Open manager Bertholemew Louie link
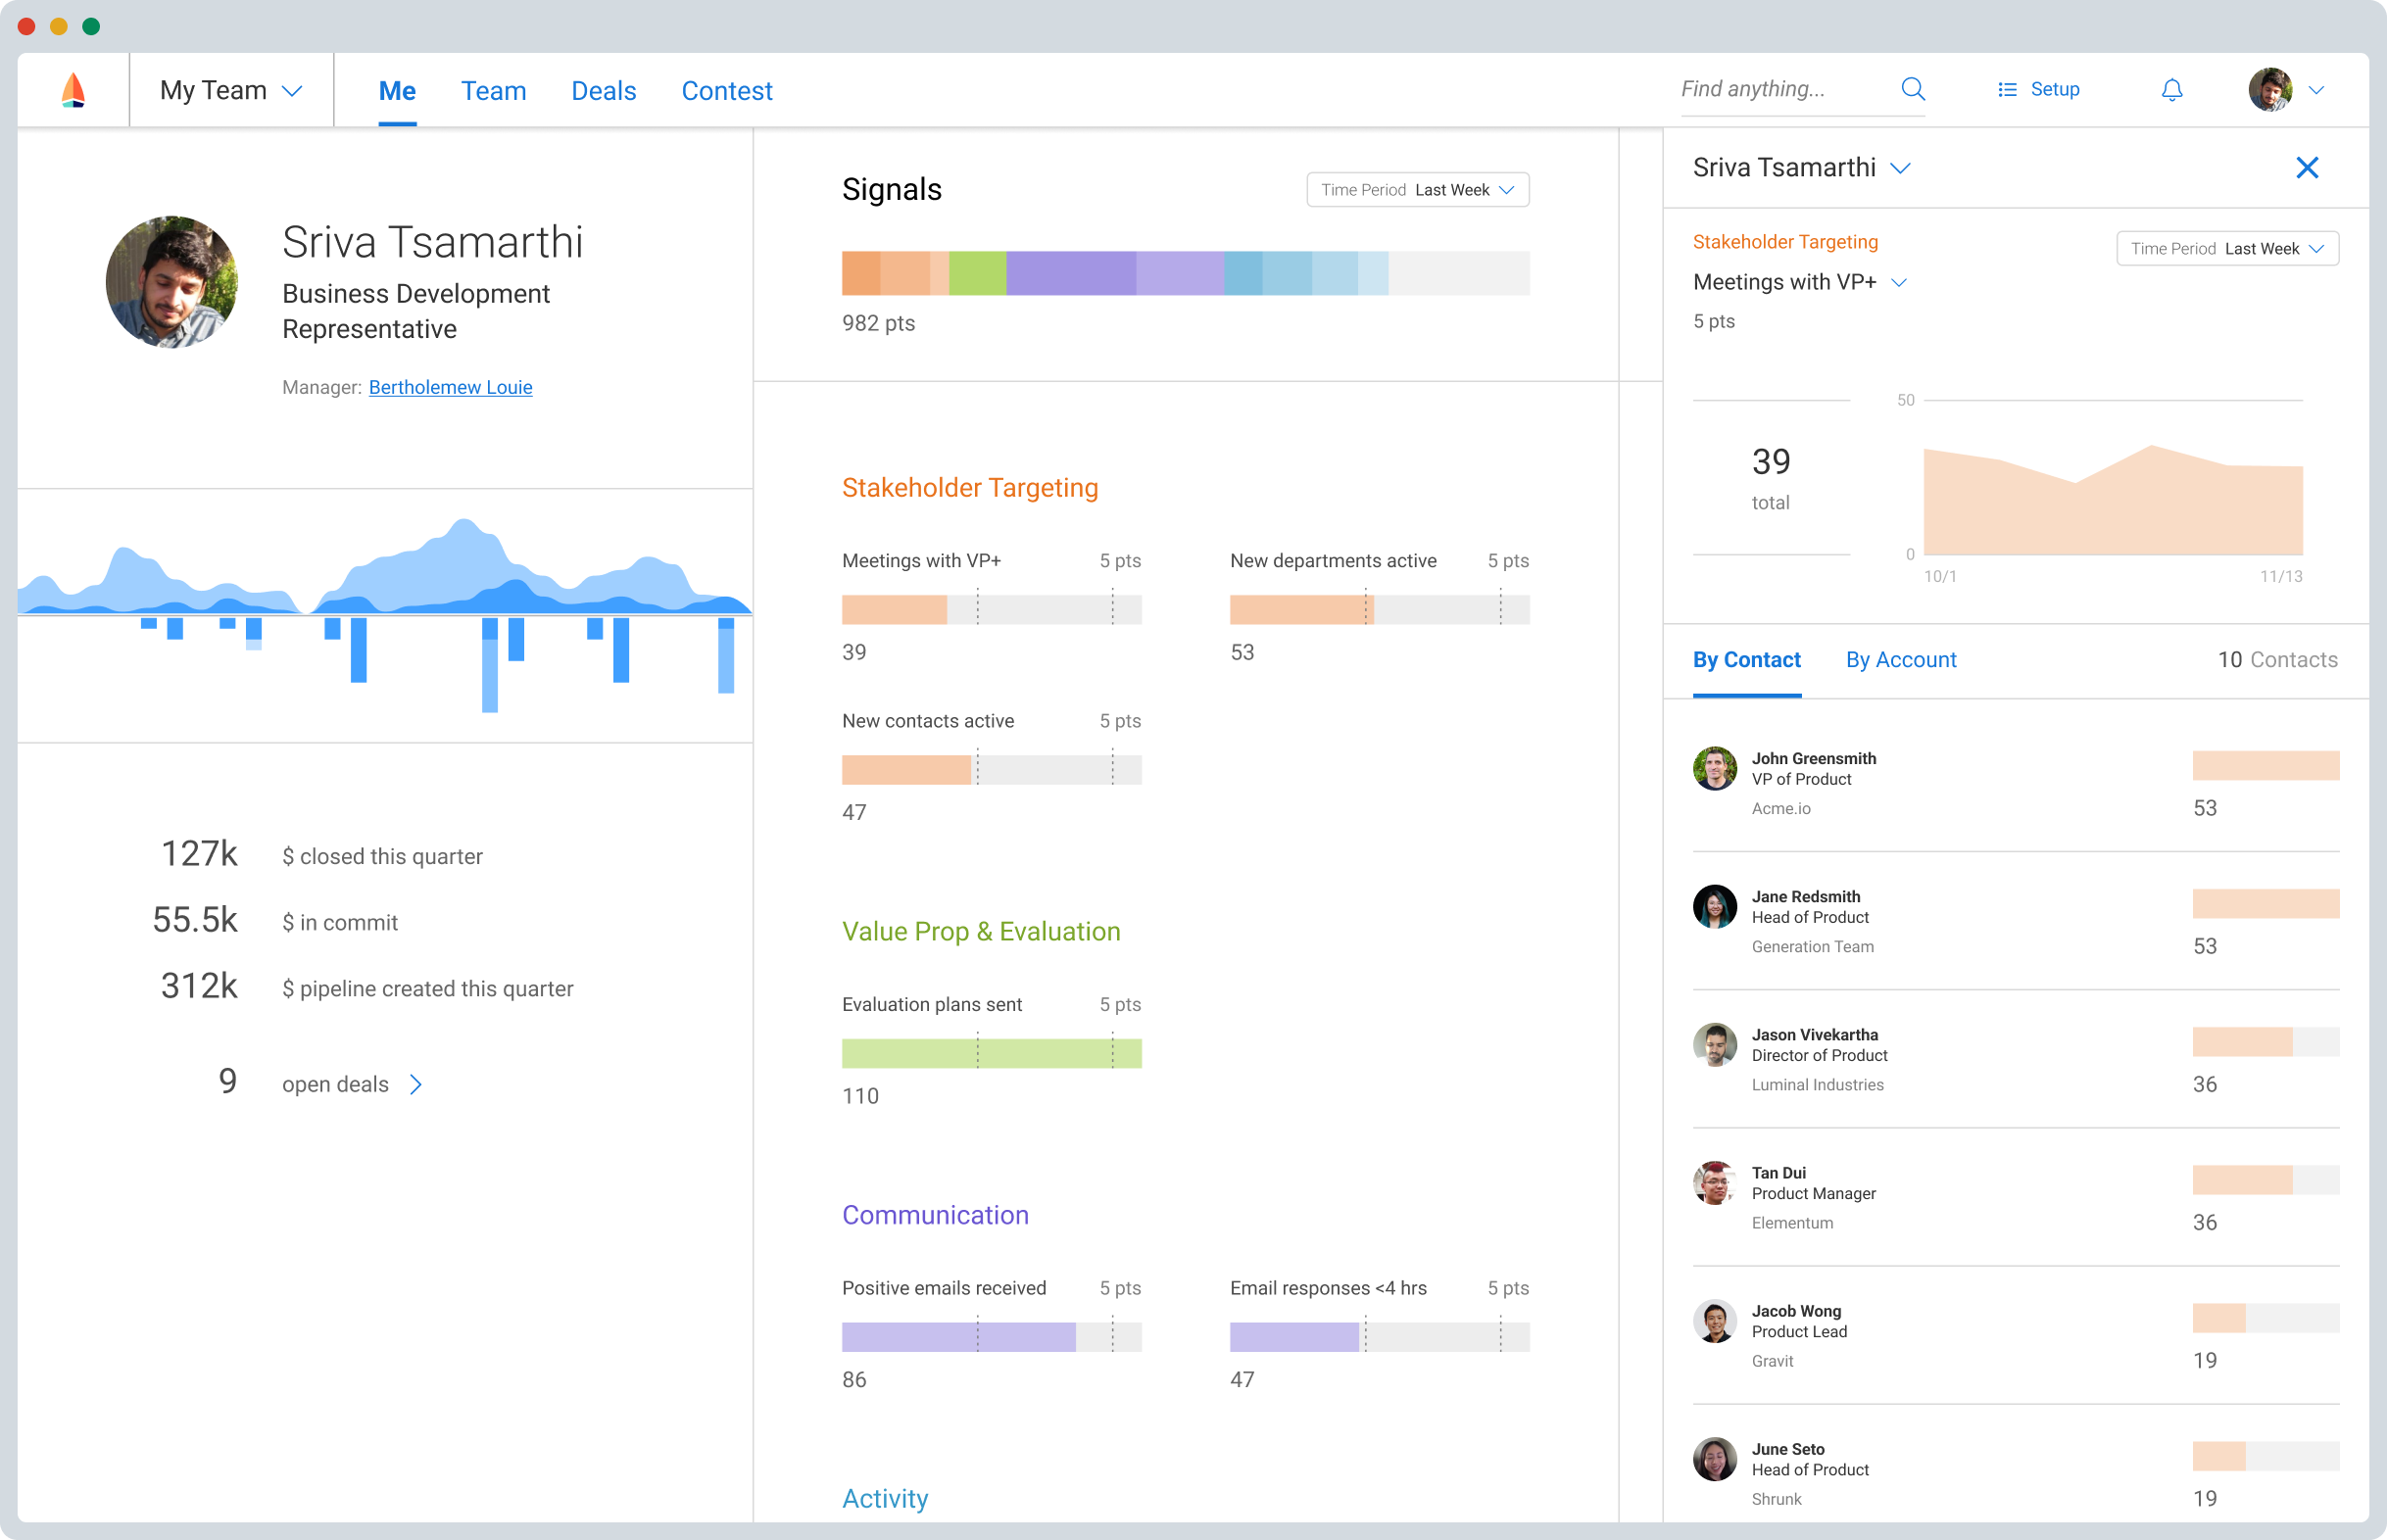2387x1540 pixels. [450, 387]
